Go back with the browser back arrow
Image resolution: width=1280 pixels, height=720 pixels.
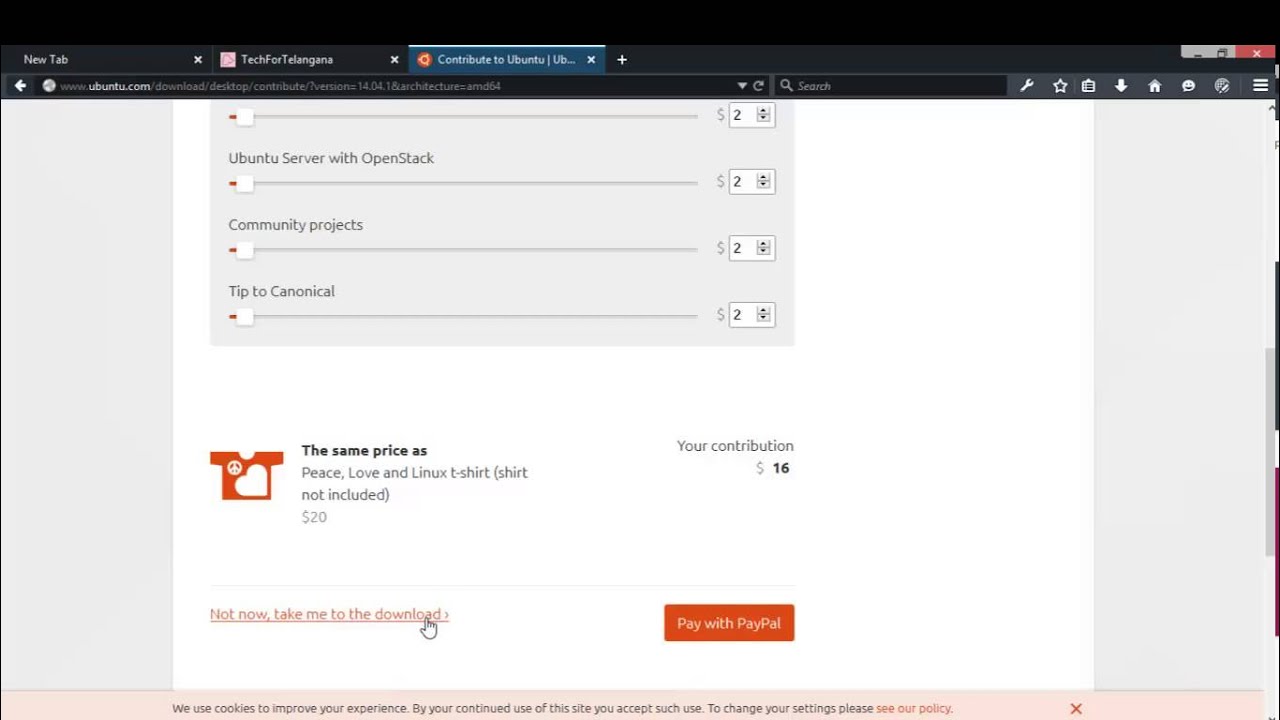[20, 86]
